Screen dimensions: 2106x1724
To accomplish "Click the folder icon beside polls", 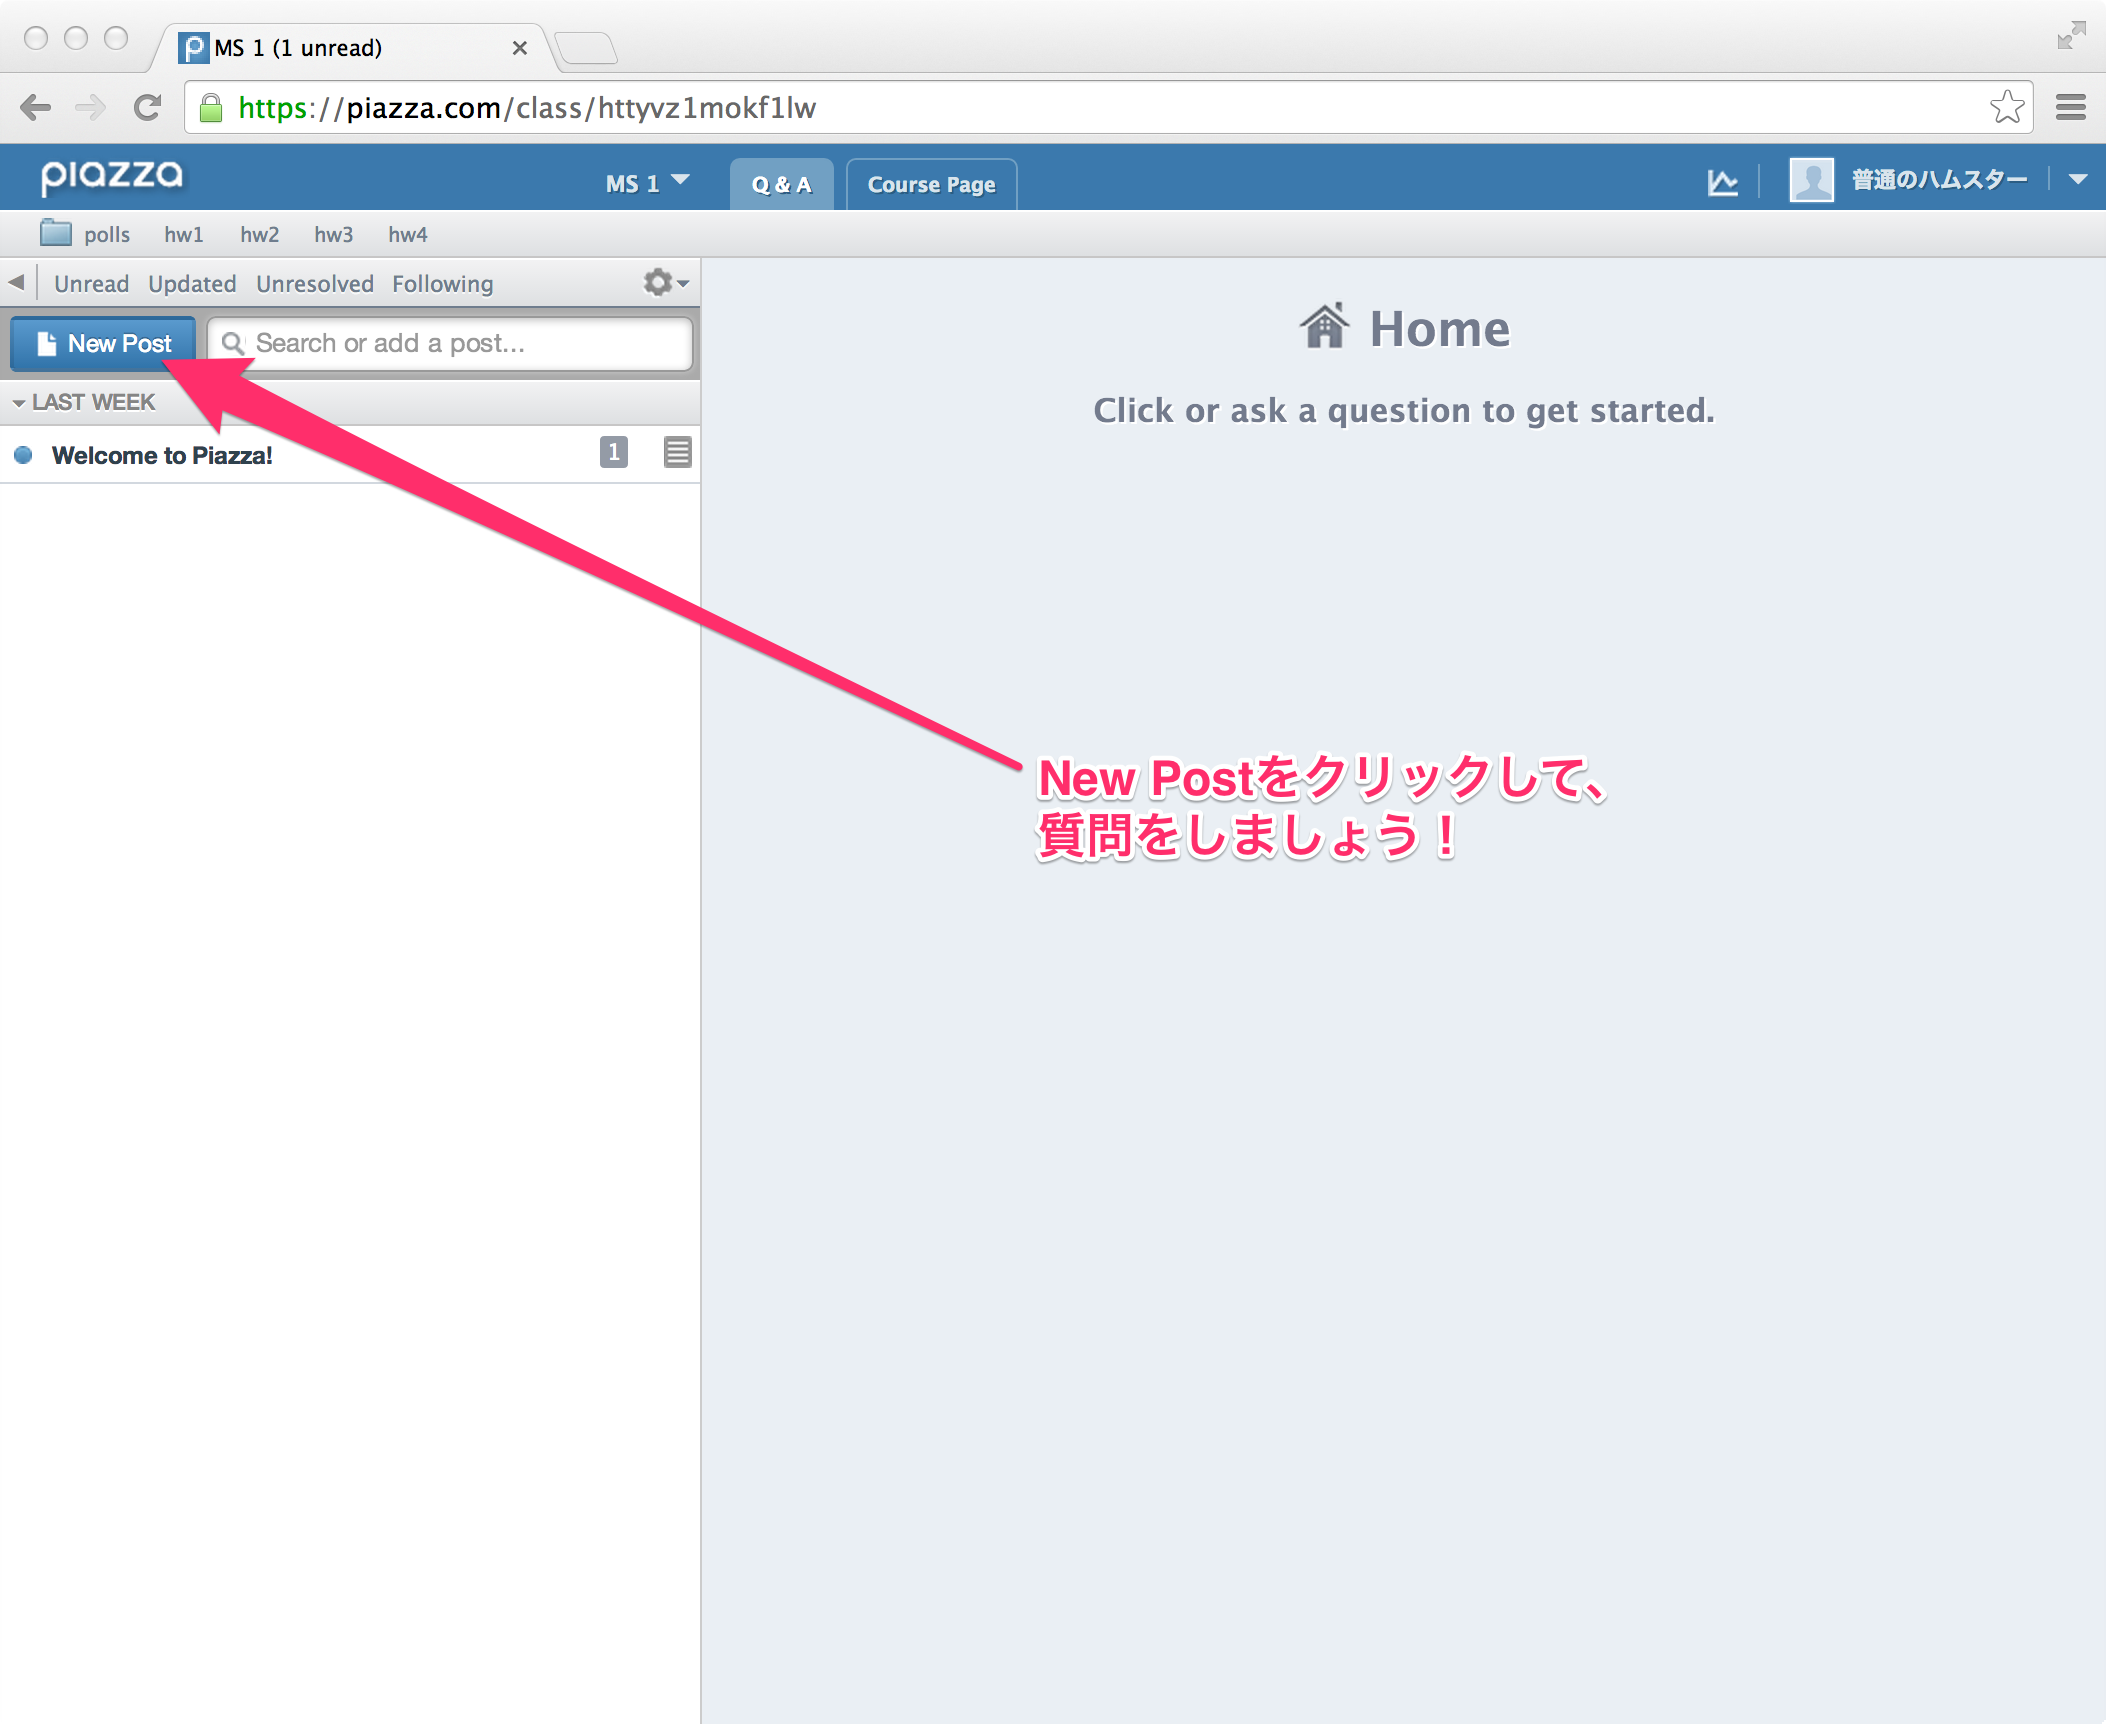I will pos(55,233).
